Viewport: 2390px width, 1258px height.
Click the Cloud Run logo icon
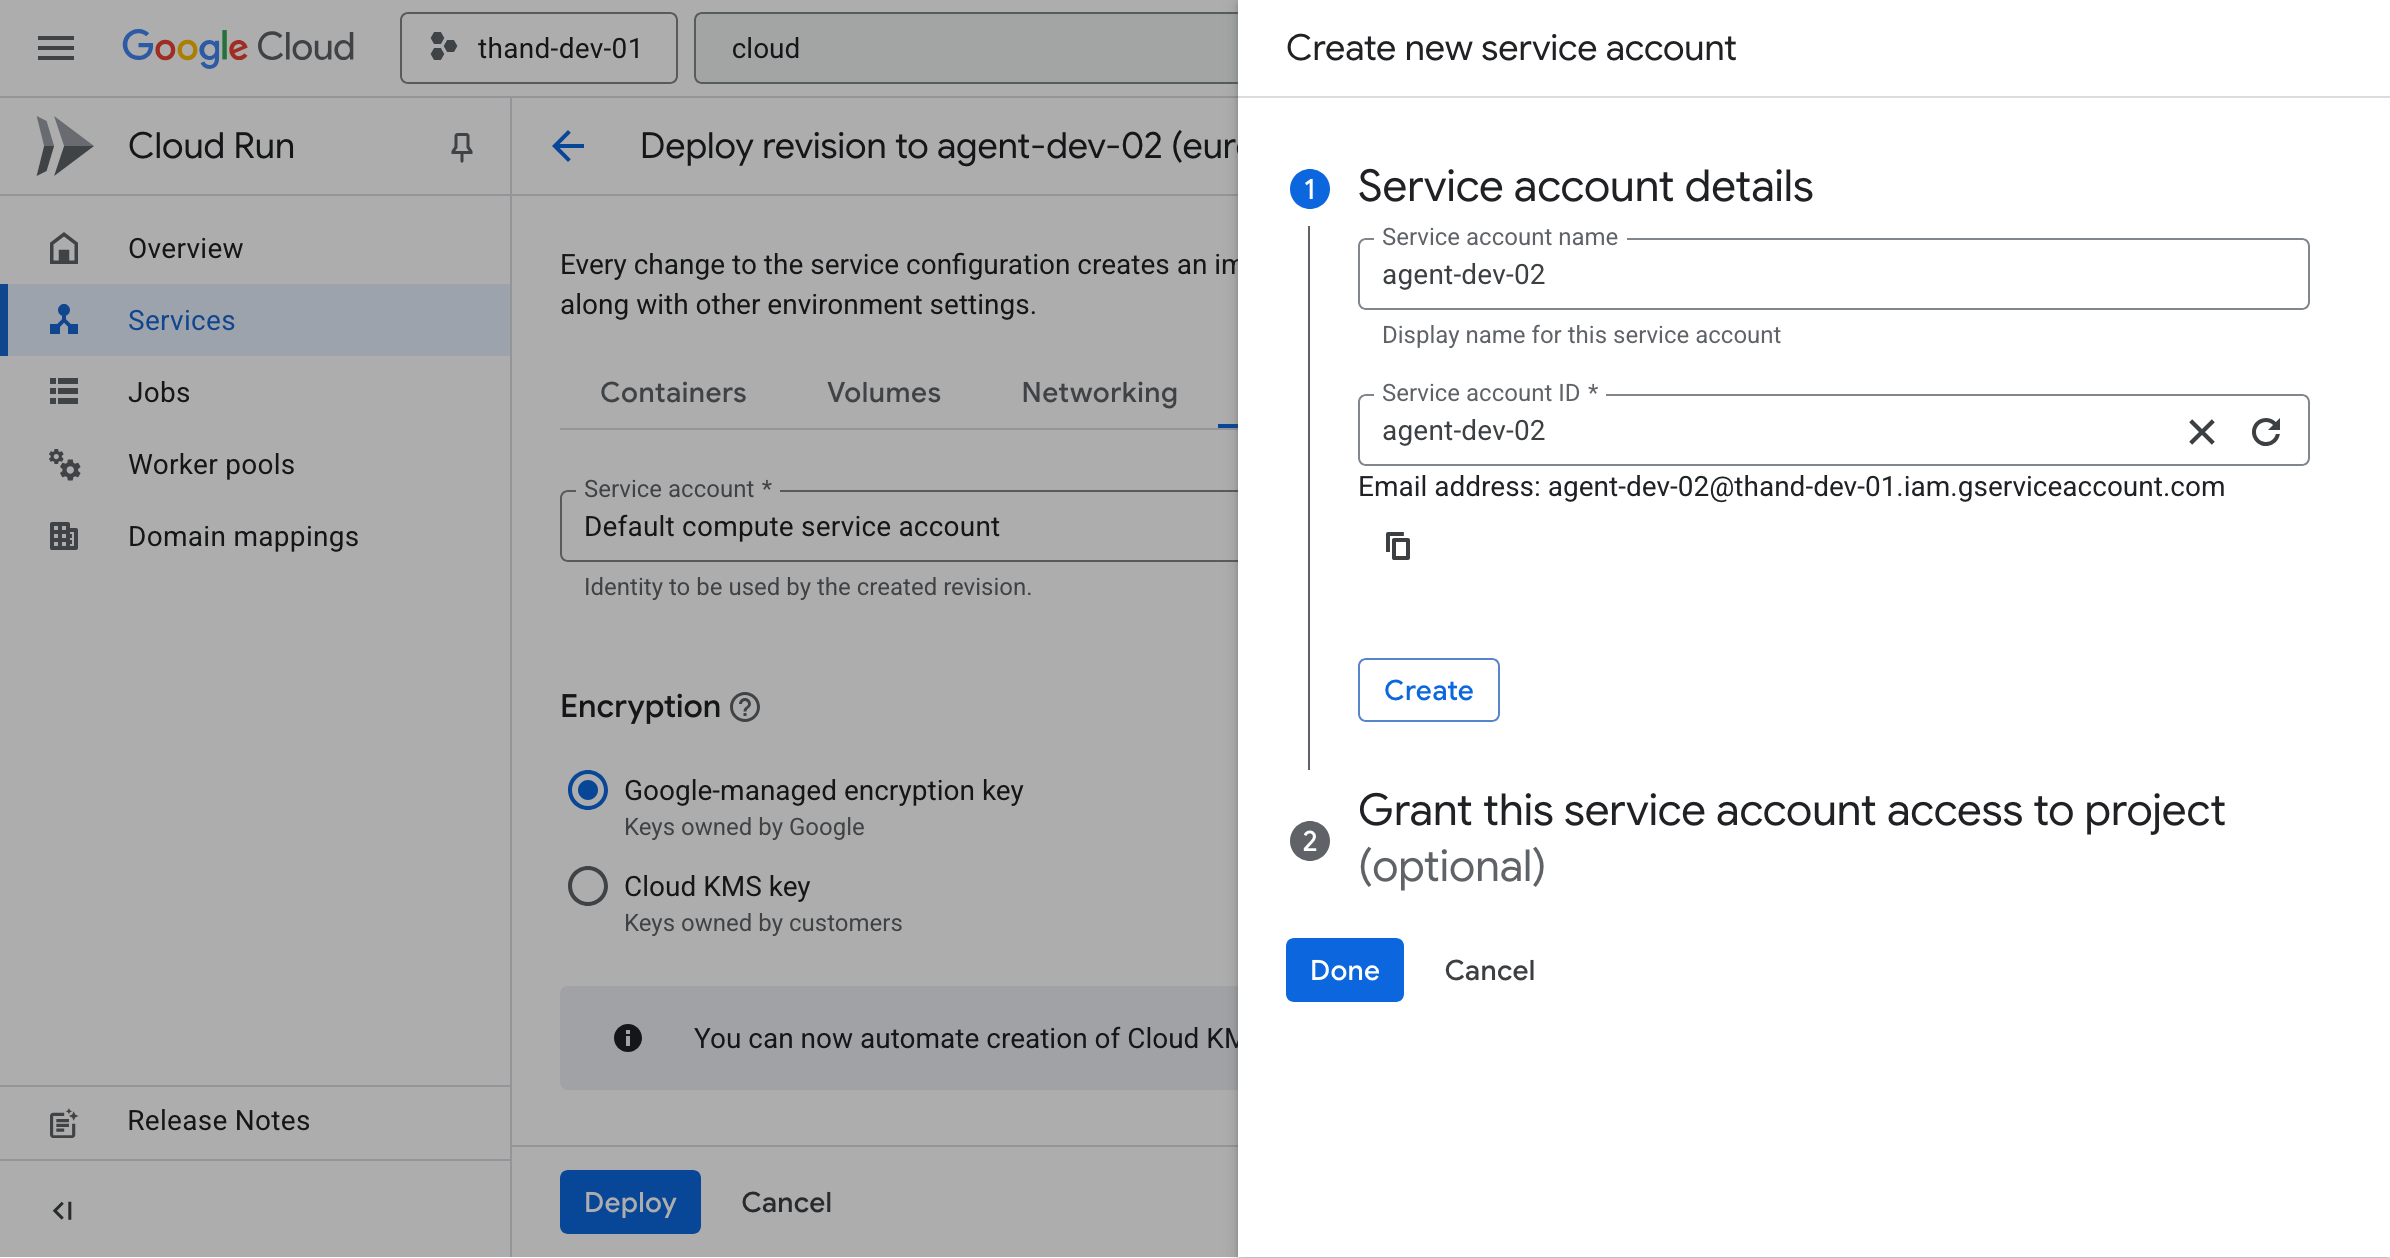pos(64,146)
